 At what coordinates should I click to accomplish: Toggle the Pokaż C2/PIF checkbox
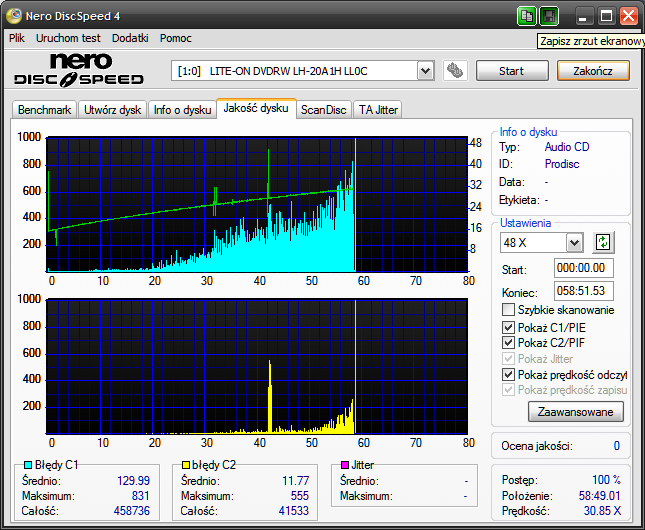pyautogui.click(x=508, y=342)
